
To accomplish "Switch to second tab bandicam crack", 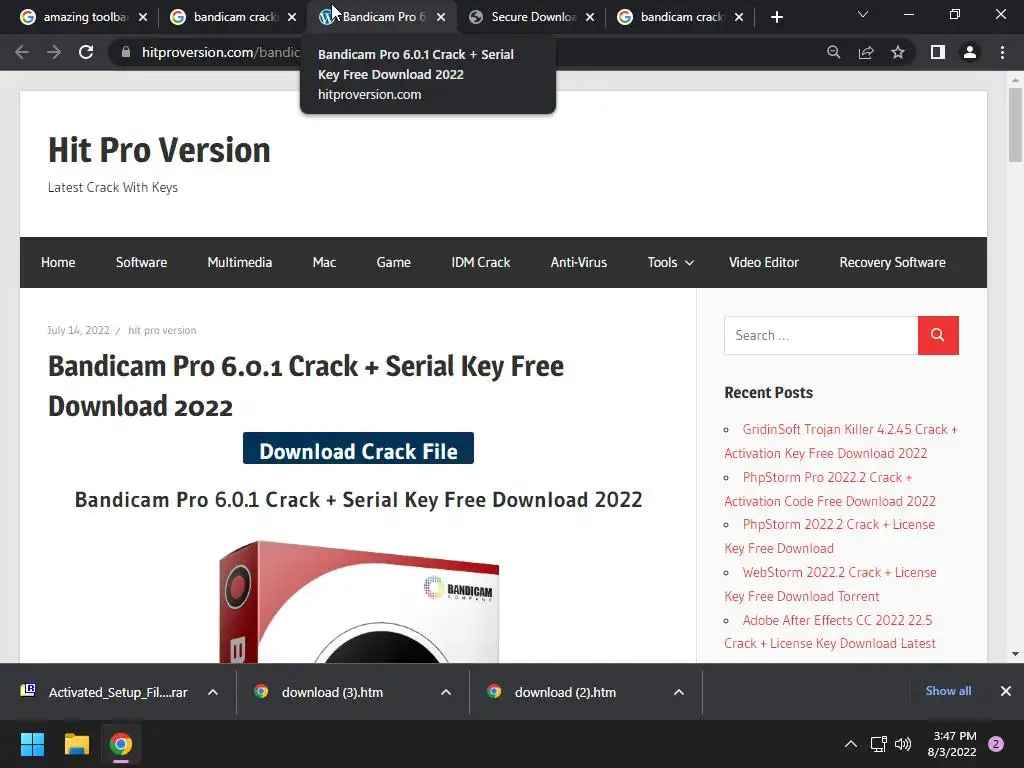I will tap(232, 17).
